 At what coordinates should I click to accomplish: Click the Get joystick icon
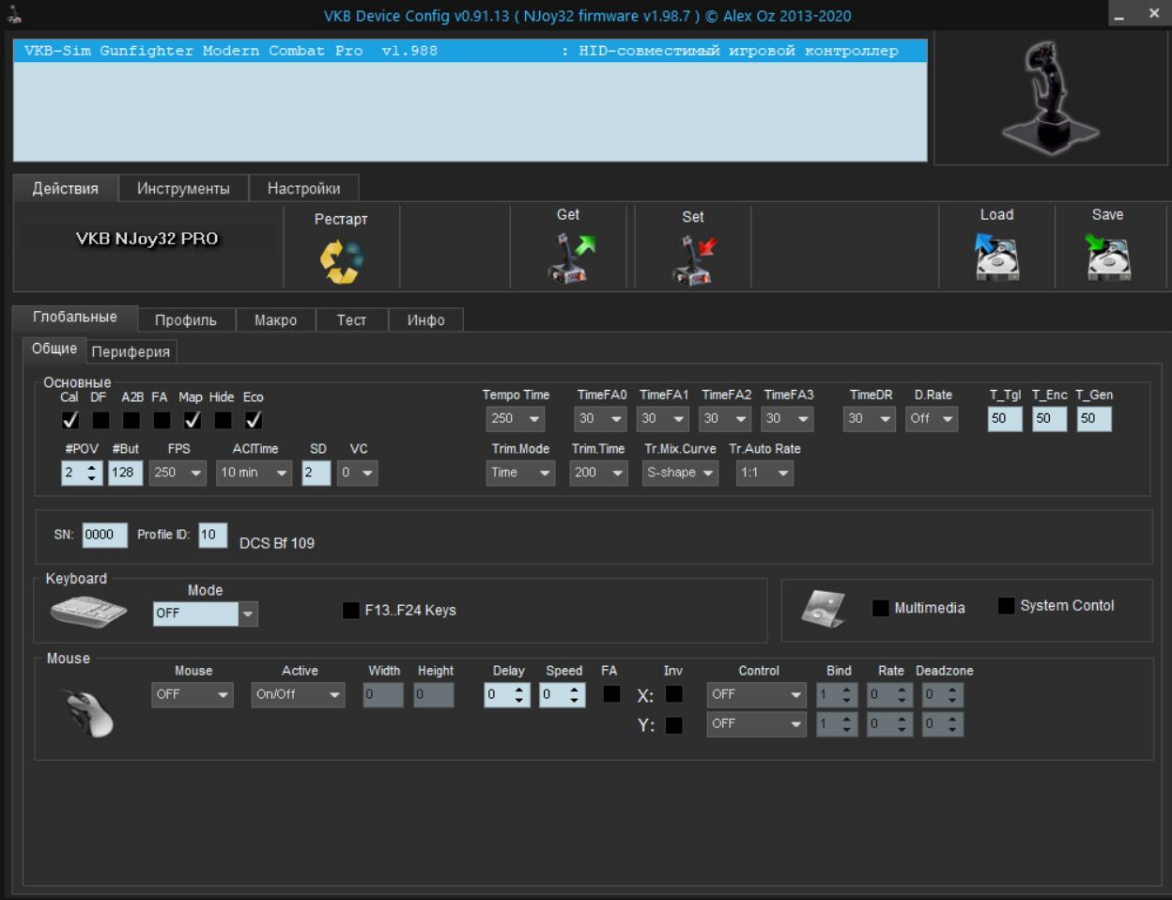click(570, 258)
